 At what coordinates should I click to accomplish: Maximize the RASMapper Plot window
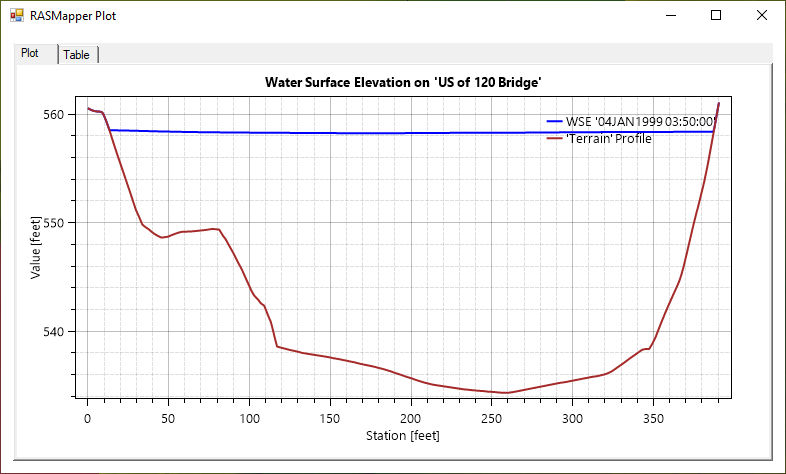(716, 16)
